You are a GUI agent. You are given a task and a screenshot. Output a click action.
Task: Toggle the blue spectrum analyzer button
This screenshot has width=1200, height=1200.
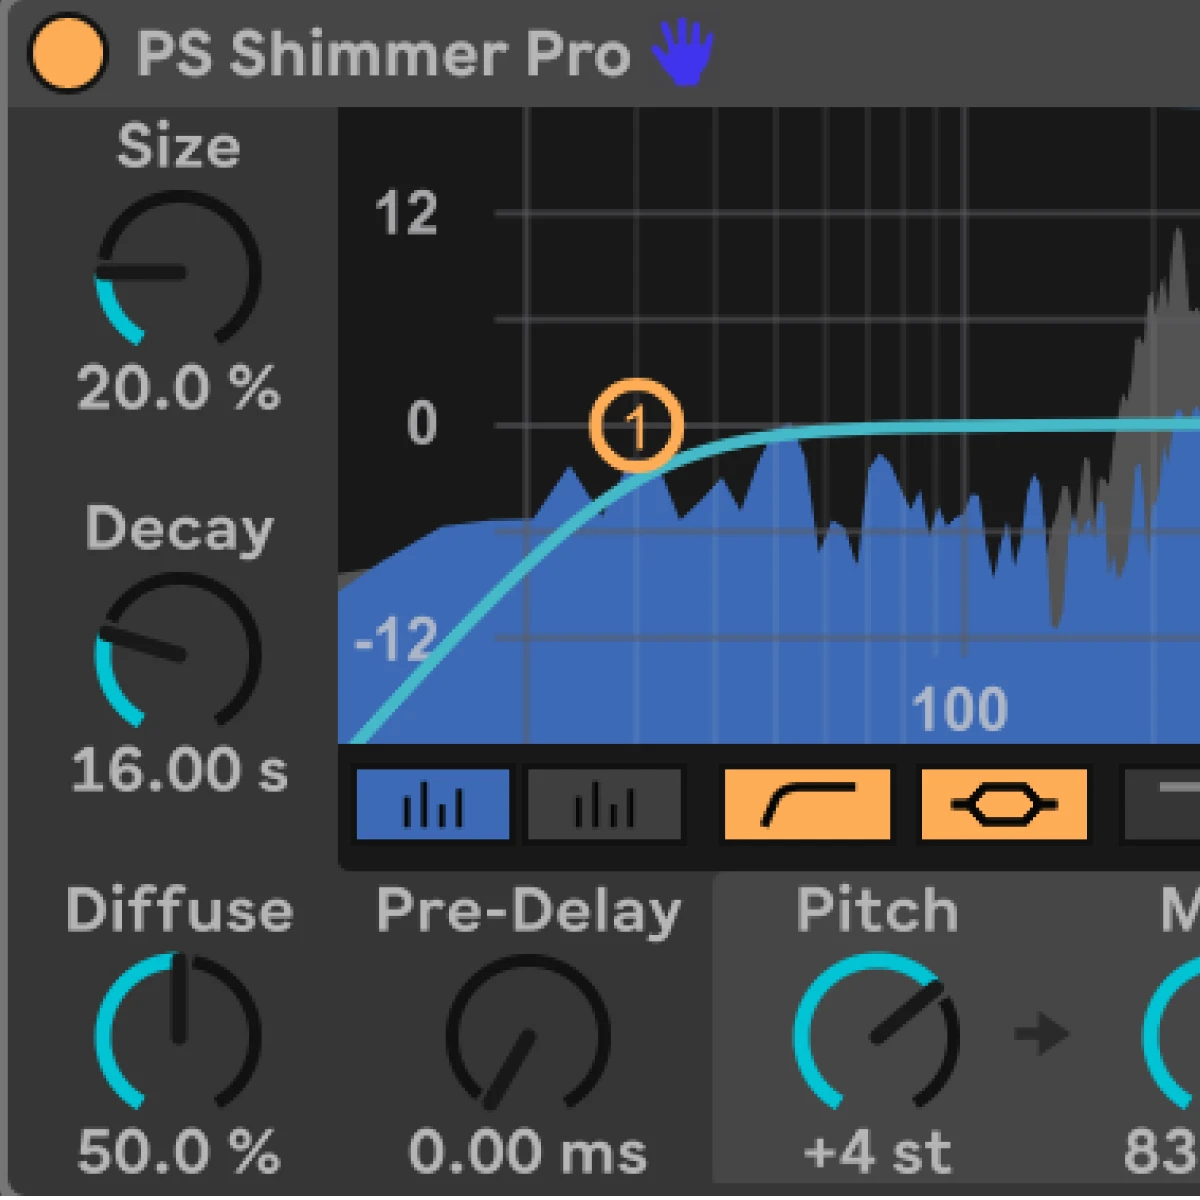tap(433, 805)
